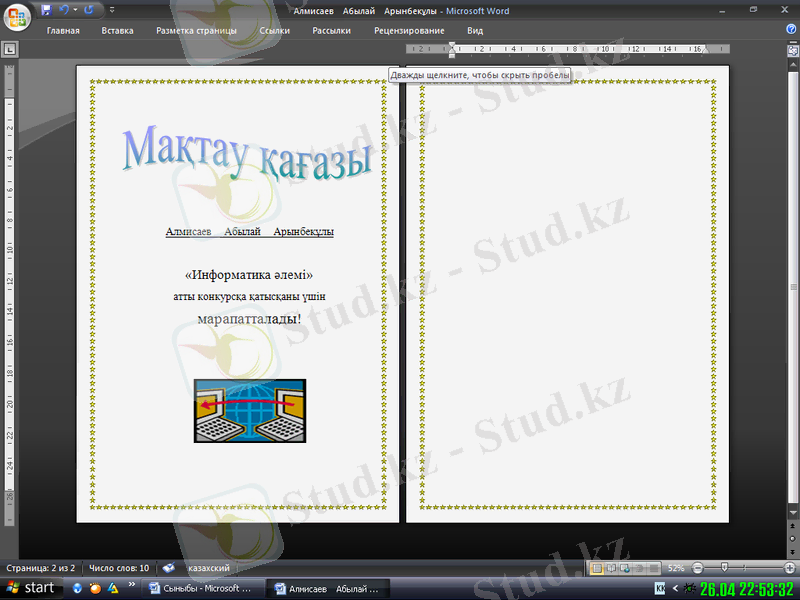Open the Вставка ribbon tab
This screenshot has width=800, height=600.
tap(117, 31)
